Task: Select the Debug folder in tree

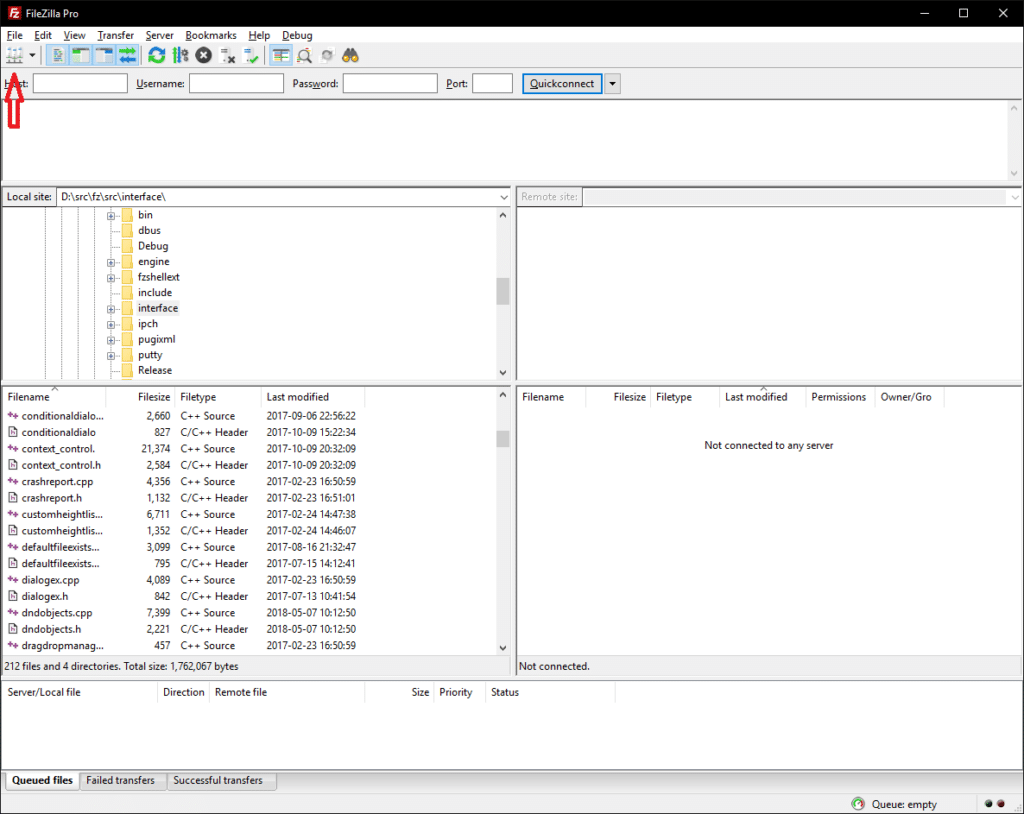Action: [x=153, y=246]
